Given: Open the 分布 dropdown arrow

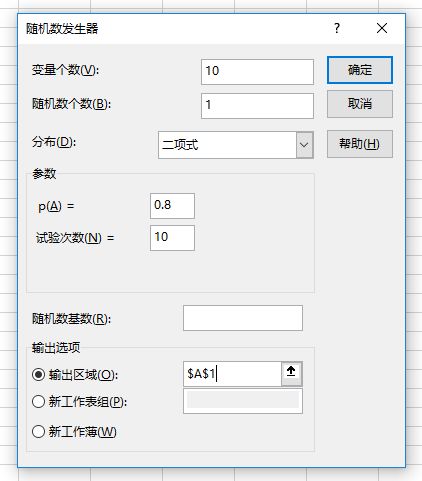Looking at the screenshot, I should 304,145.
